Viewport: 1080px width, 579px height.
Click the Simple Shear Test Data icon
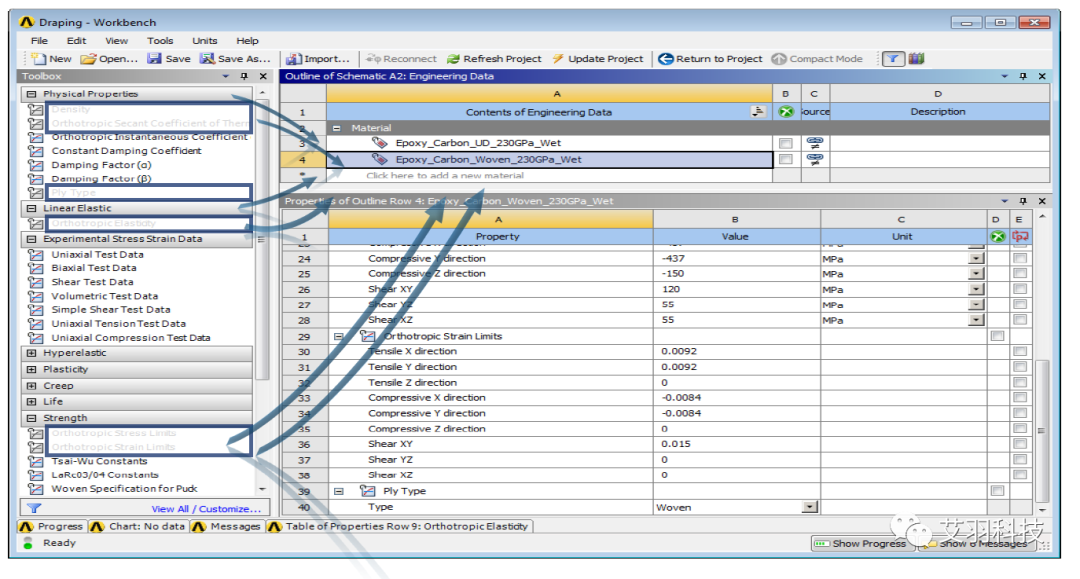click(x=35, y=310)
